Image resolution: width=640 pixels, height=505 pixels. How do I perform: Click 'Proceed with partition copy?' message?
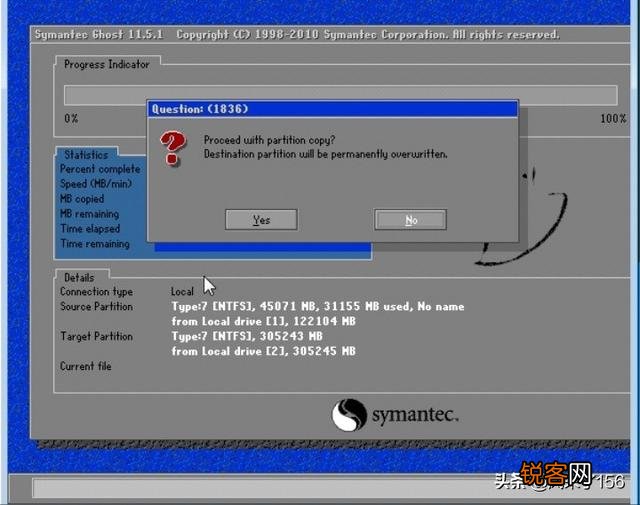point(269,140)
